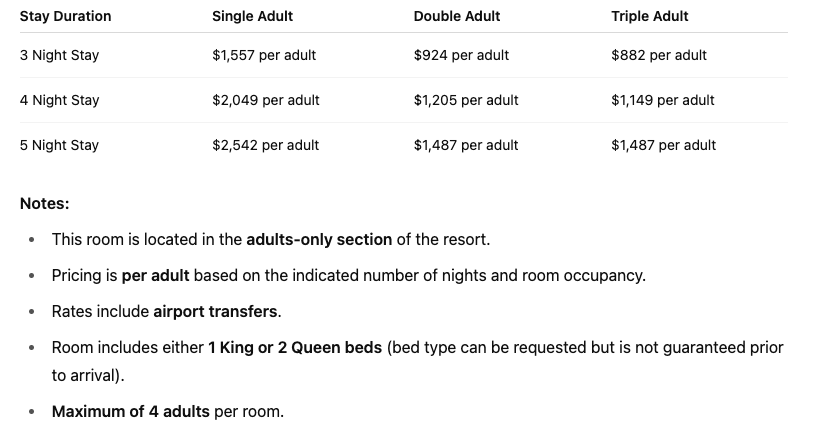Click the Double Adult 5 night $1,487 cell
The width and height of the screenshot is (813, 442).
pyautogui.click(x=465, y=145)
